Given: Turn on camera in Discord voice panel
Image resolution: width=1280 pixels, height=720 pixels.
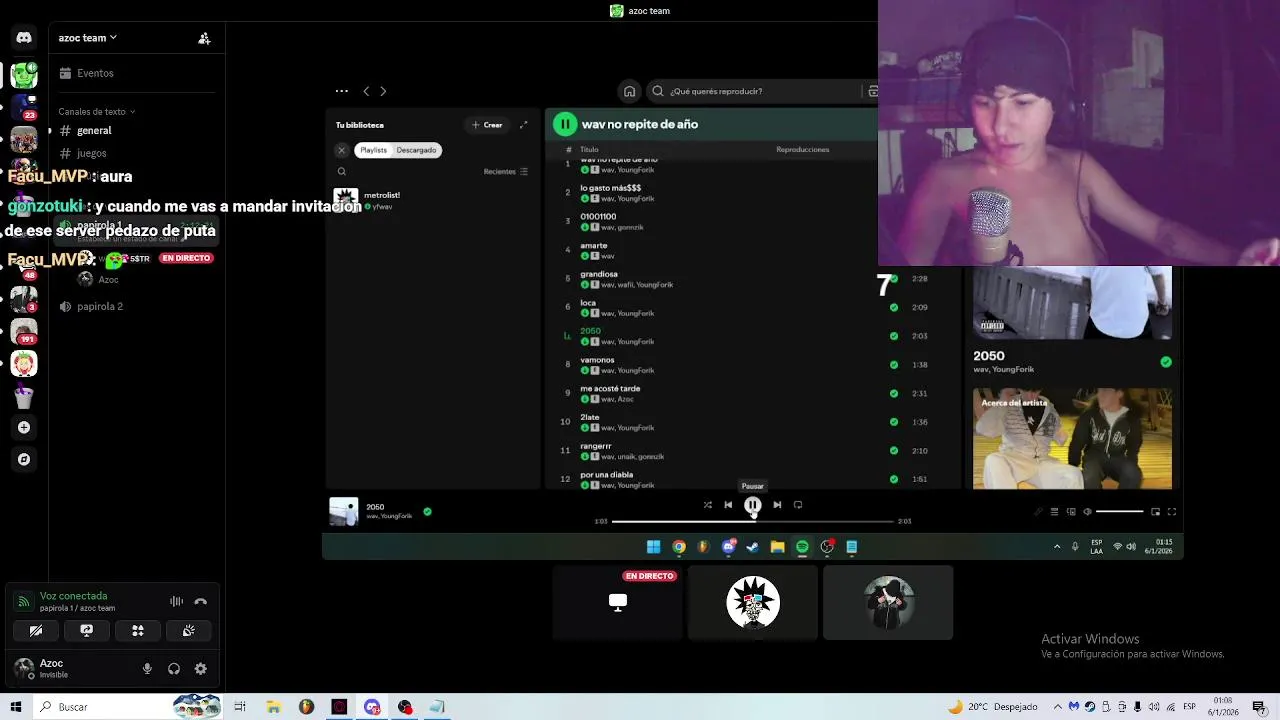Looking at the screenshot, I should point(35,630).
